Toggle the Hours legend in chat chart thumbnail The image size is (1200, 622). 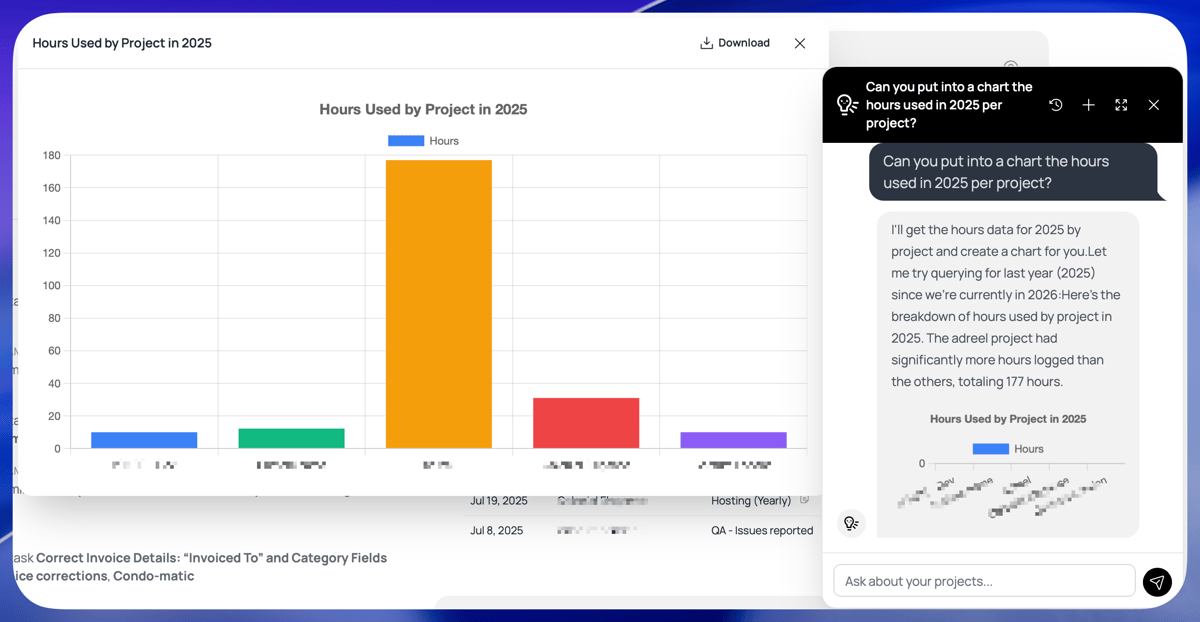(1008, 449)
